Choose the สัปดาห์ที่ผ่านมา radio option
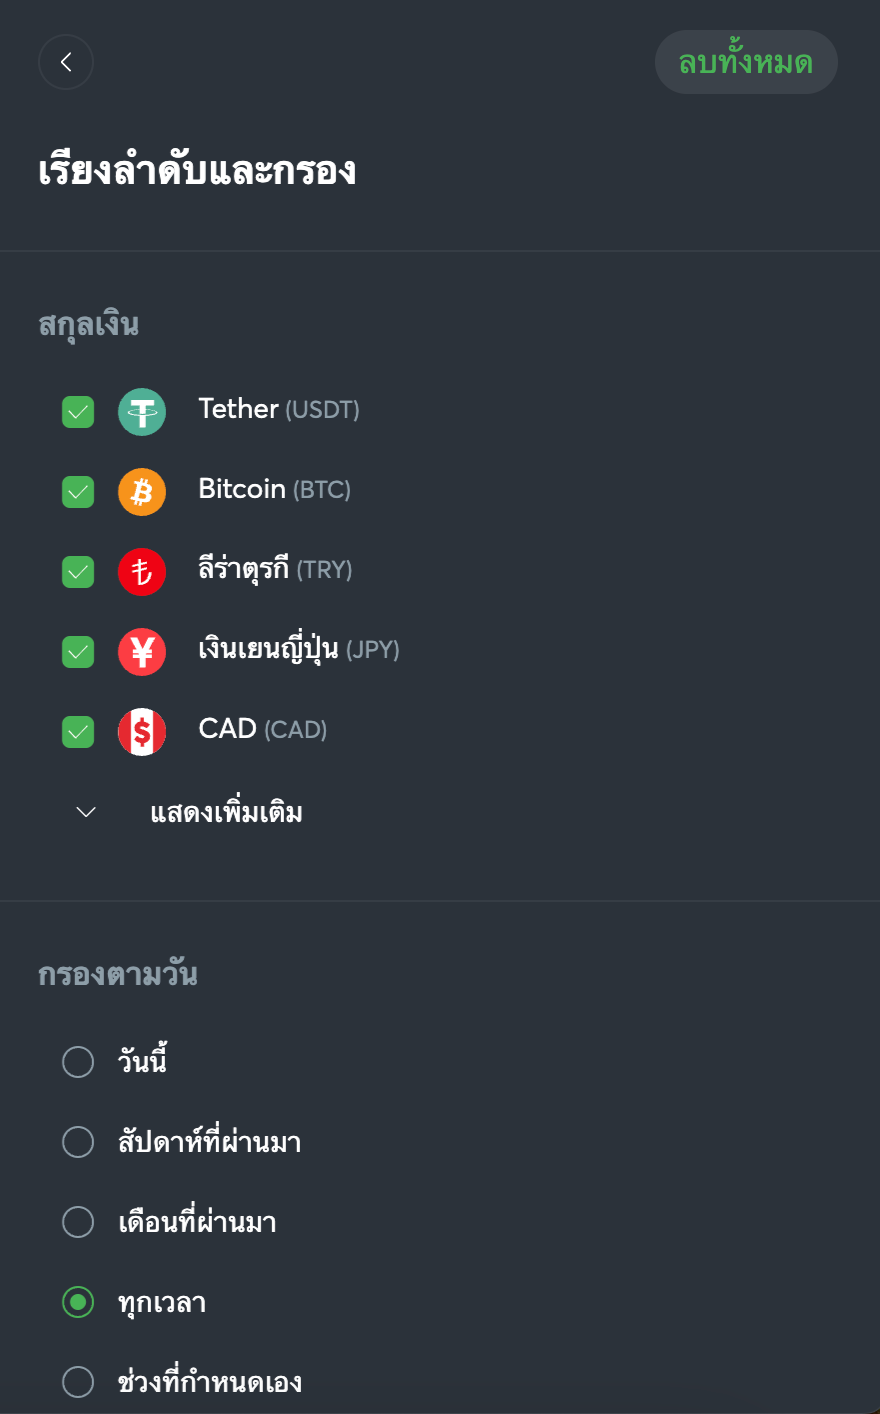The width and height of the screenshot is (880, 1414). pos(78,1141)
